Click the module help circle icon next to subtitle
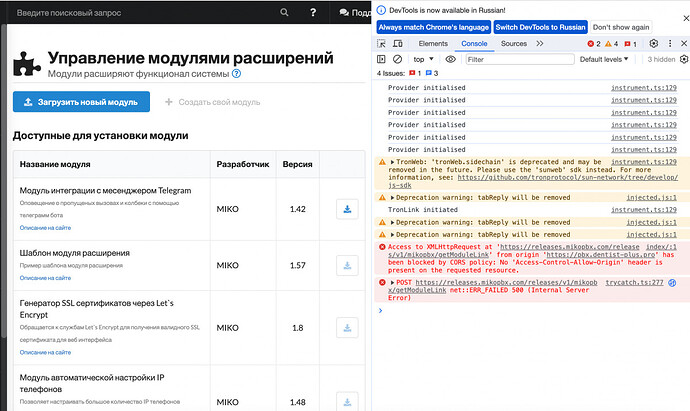Image resolution: width=690 pixels, height=411 pixels. click(x=236, y=73)
